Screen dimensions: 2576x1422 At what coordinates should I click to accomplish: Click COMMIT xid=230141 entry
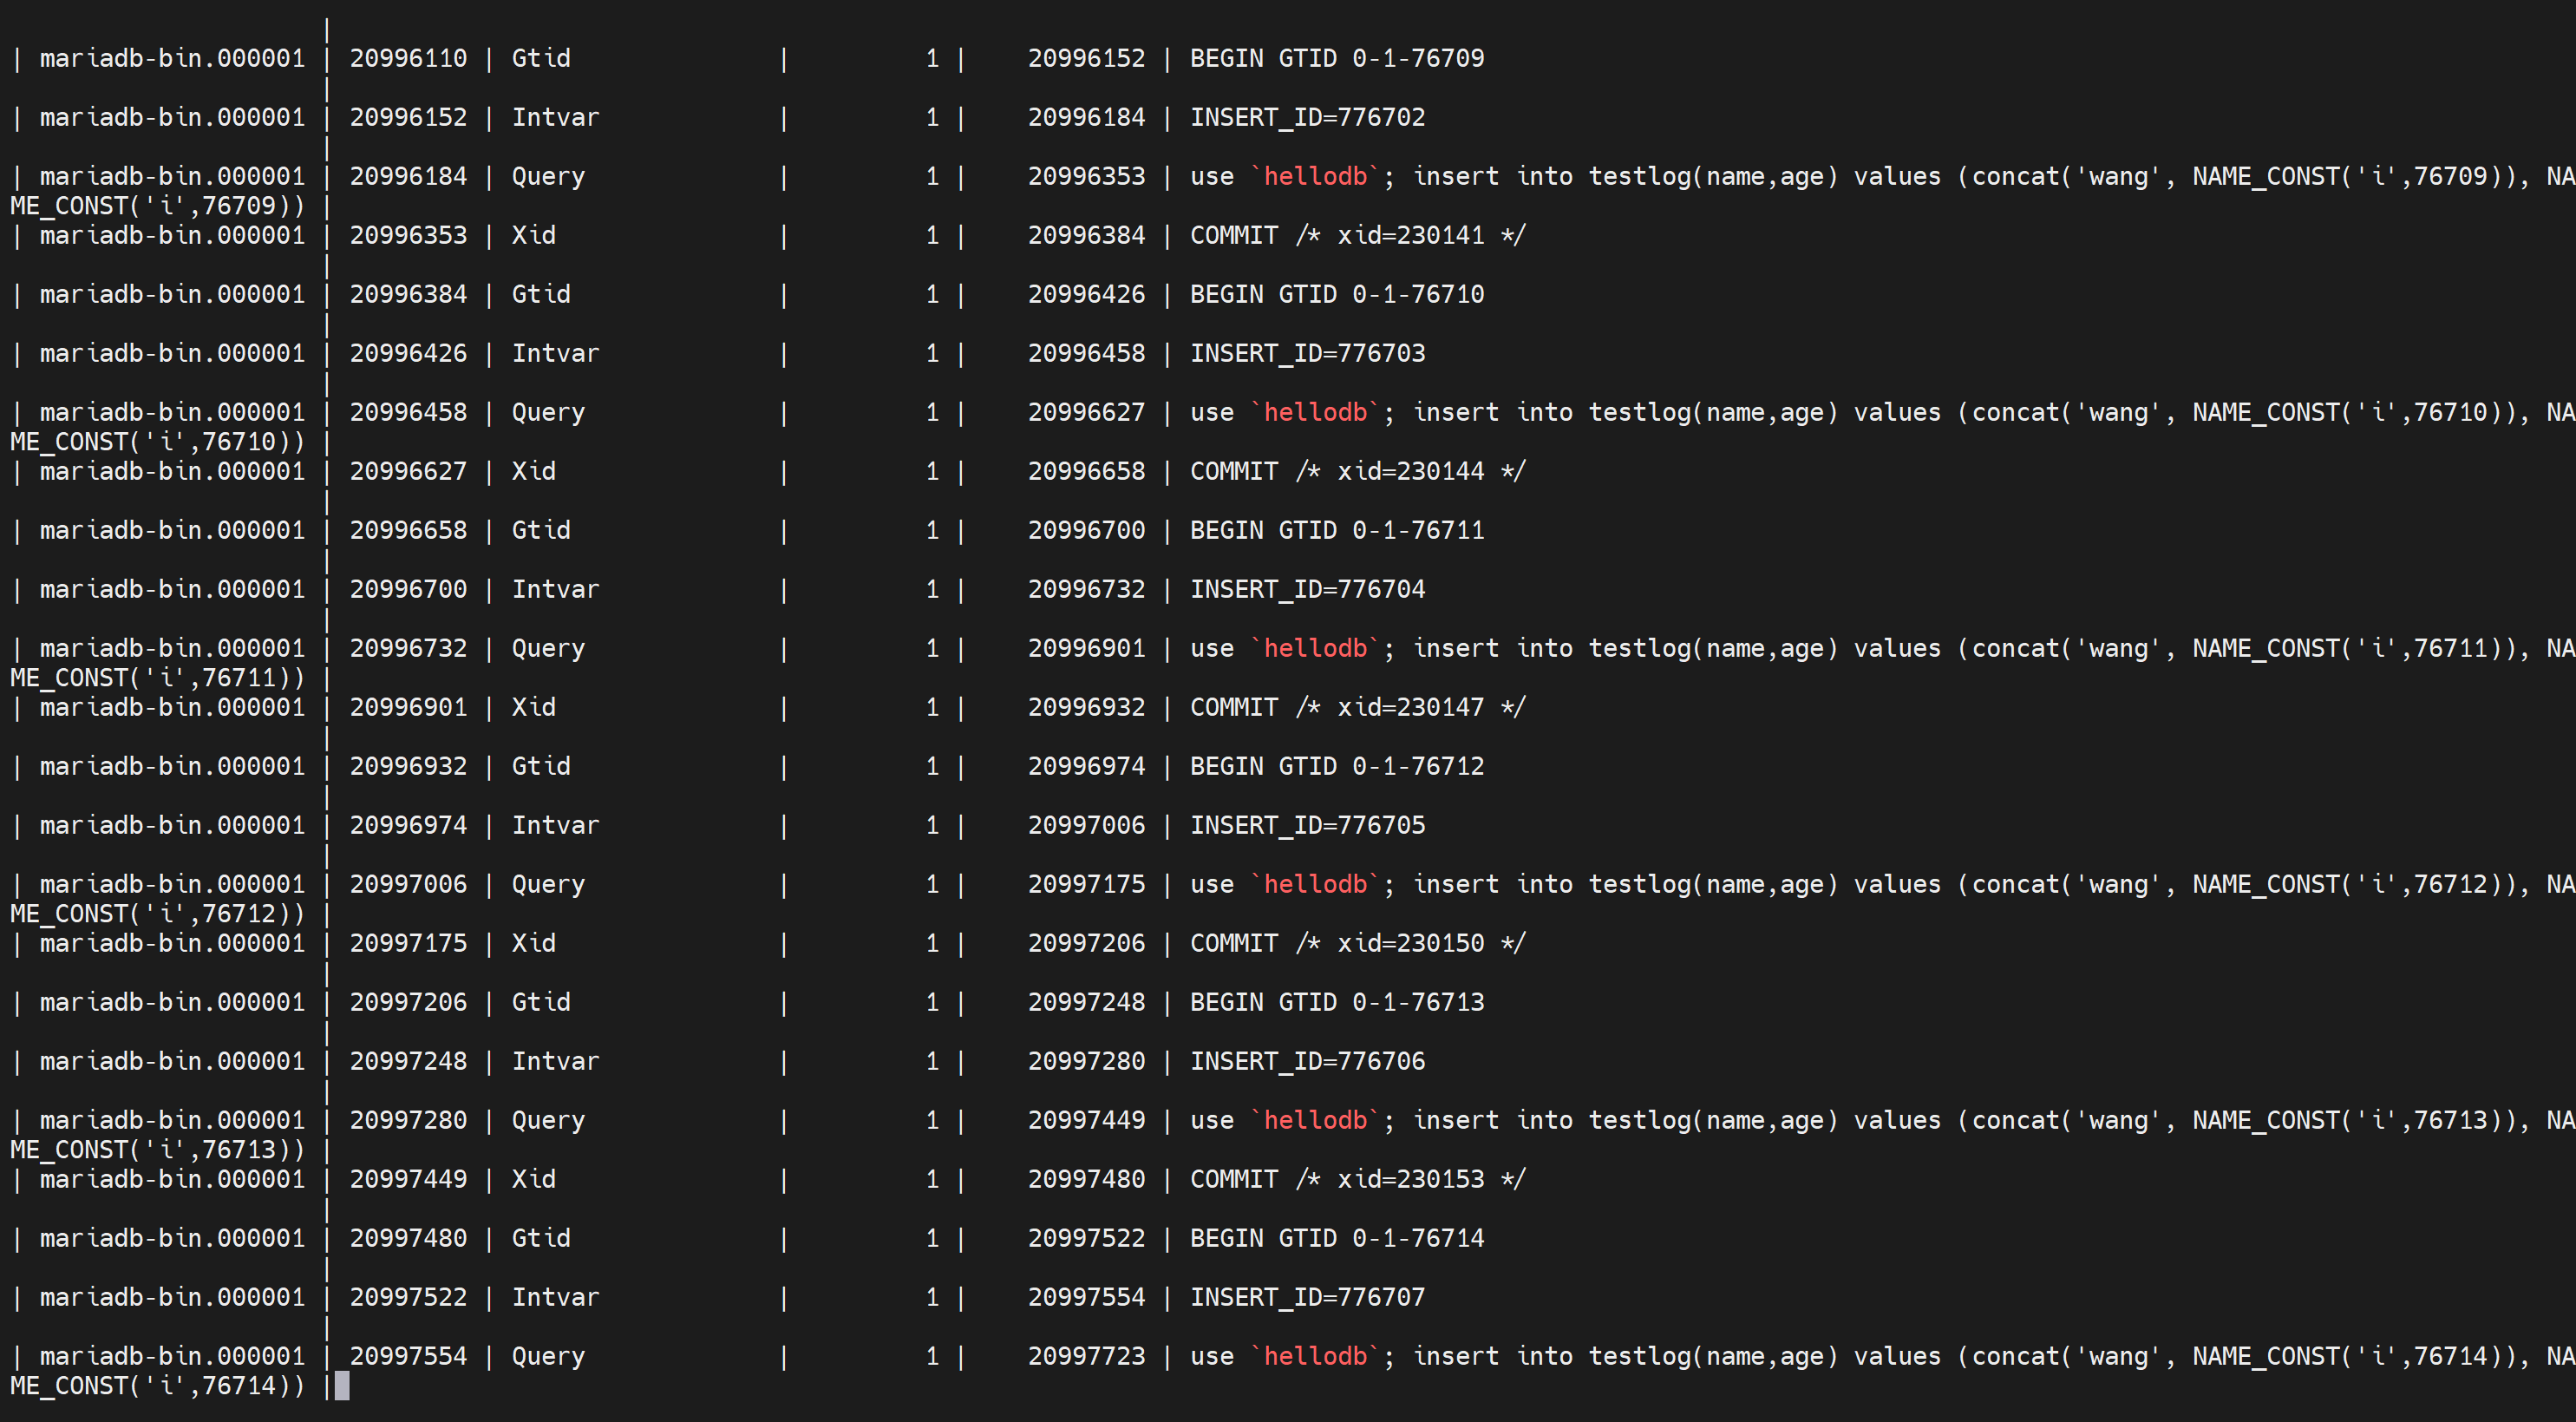(1357, 235)
